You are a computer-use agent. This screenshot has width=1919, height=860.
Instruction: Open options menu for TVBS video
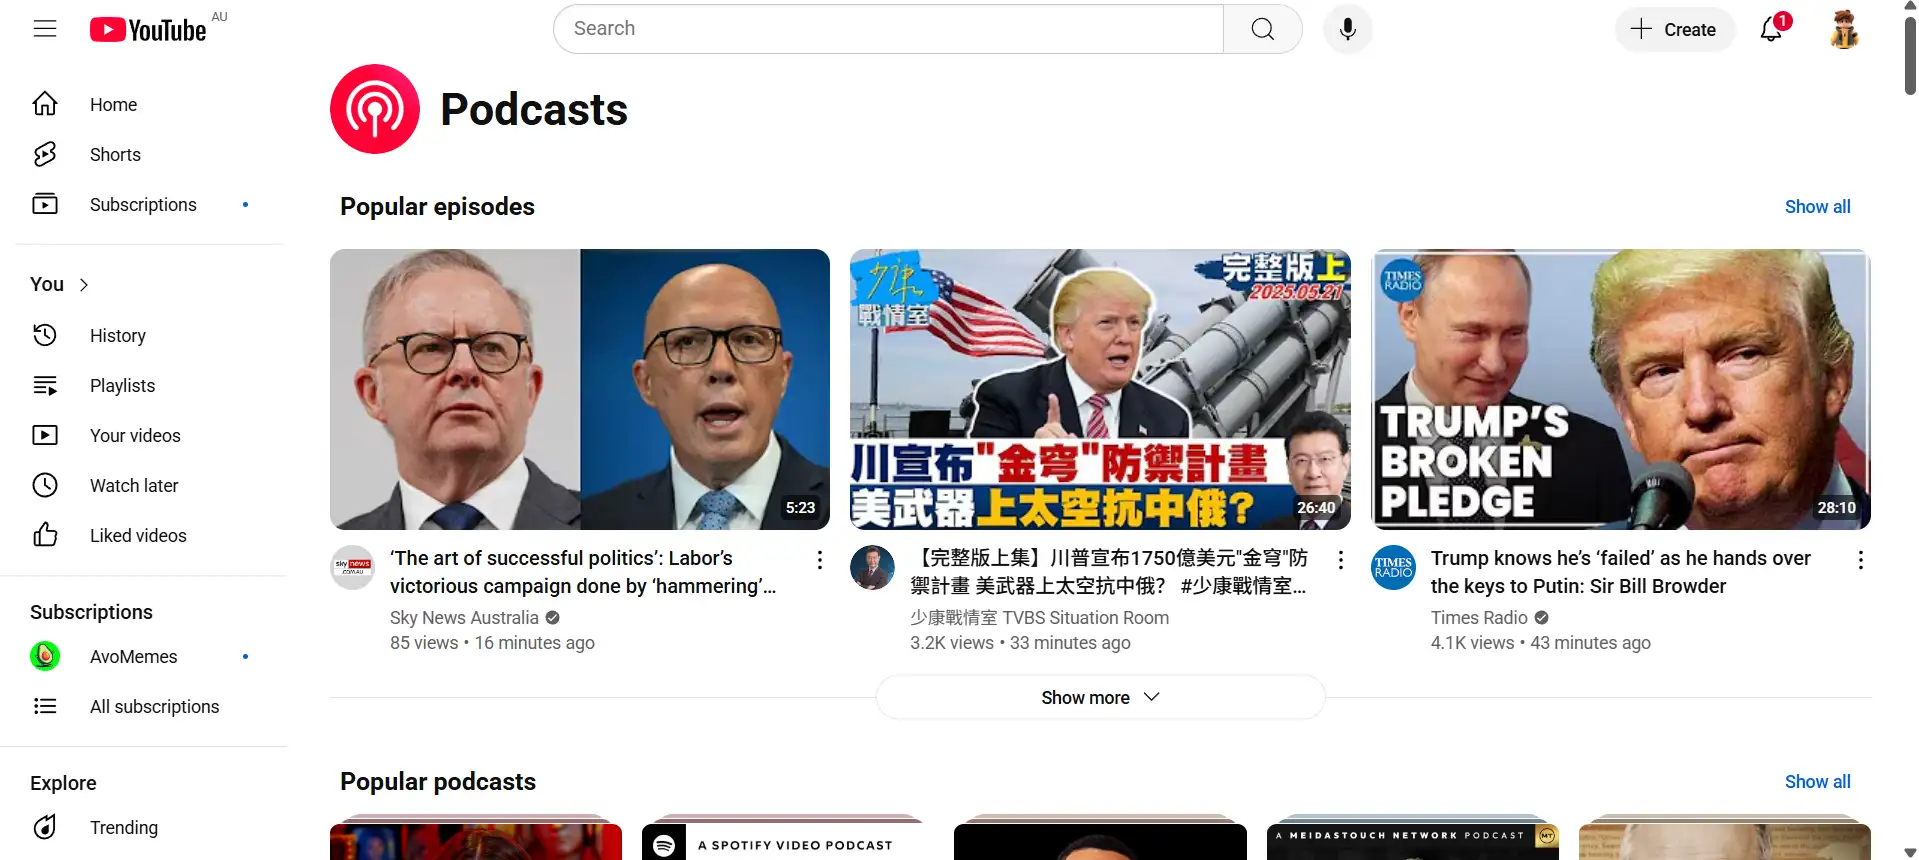(1341, 560)
